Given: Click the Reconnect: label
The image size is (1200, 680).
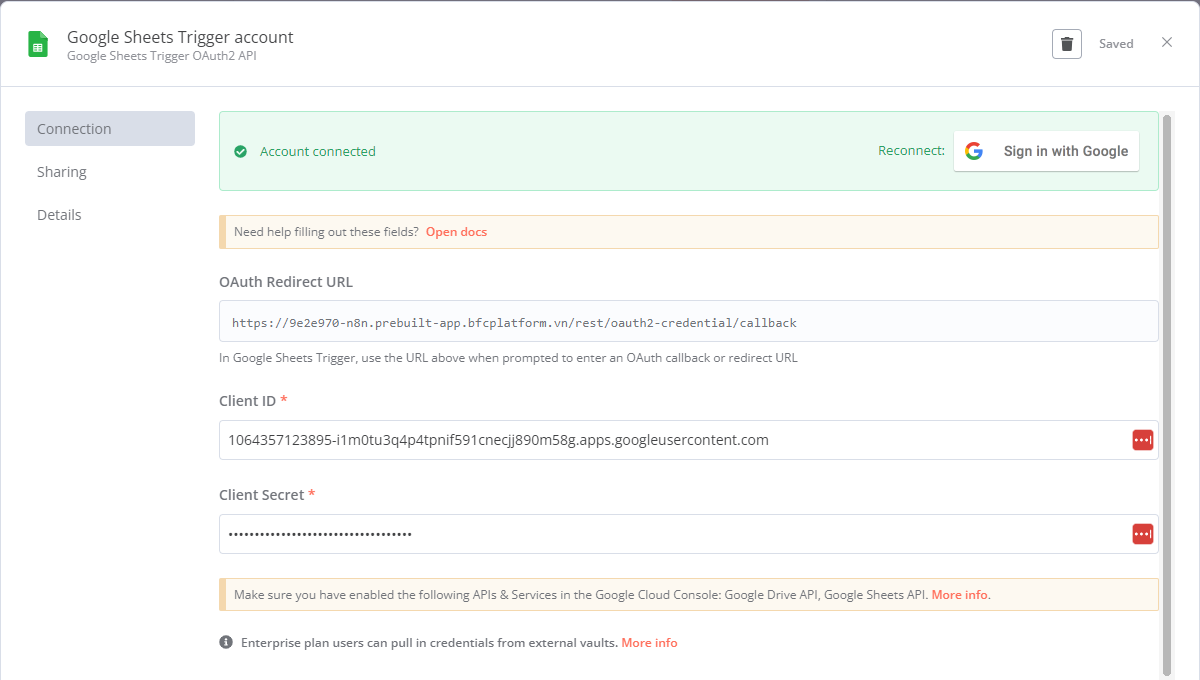Looking at the screenshot, I should point(911,151).
